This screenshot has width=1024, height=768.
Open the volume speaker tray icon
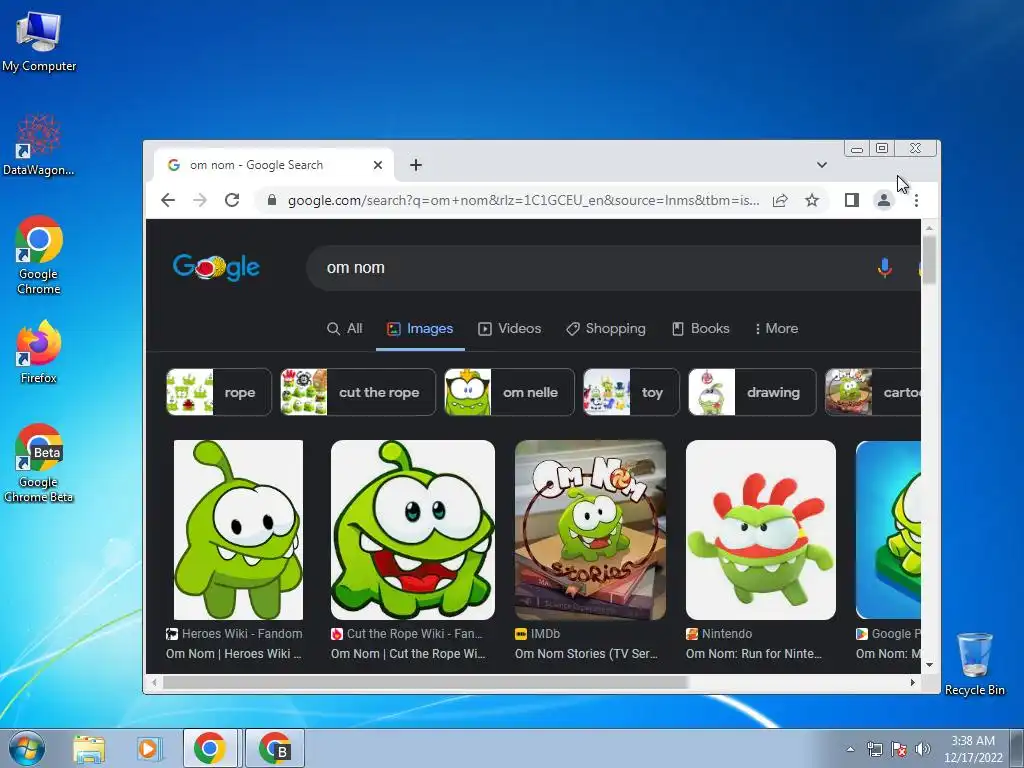(x=922, y=749)
